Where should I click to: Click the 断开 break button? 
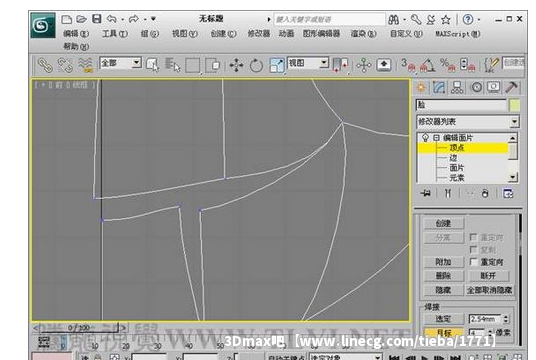click(488, 276)
